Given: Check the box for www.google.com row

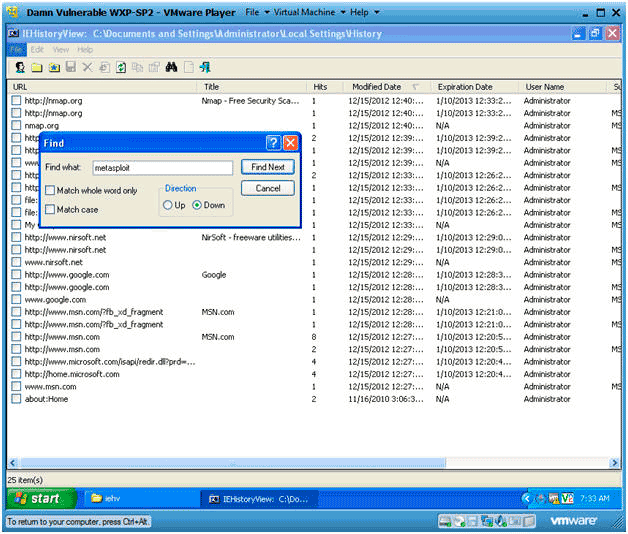Looking at the screenshot, I should coord(16,299).
